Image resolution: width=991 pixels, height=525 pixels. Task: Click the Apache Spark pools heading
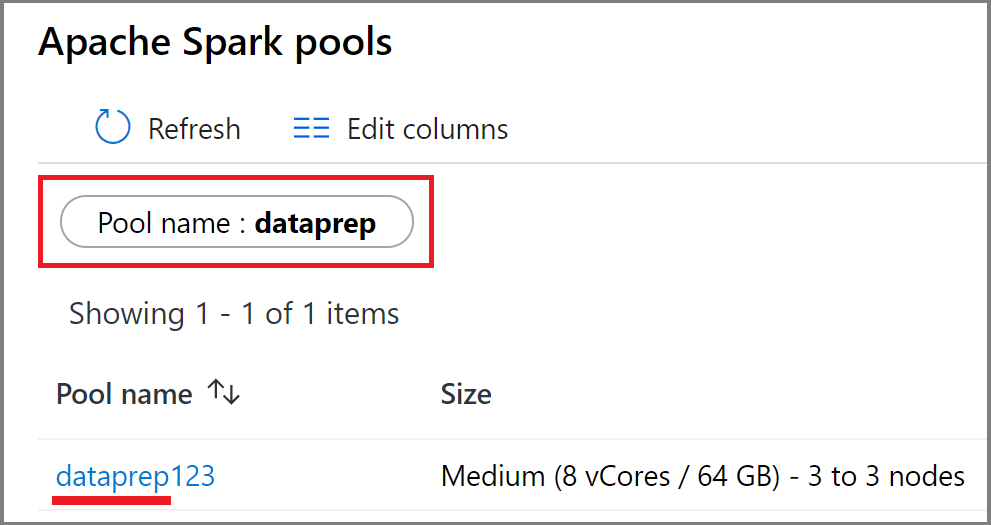215,42
